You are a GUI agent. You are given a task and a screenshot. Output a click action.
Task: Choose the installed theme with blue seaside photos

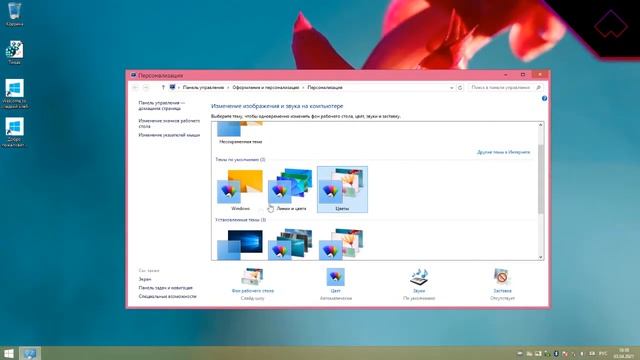pos(291,244)
